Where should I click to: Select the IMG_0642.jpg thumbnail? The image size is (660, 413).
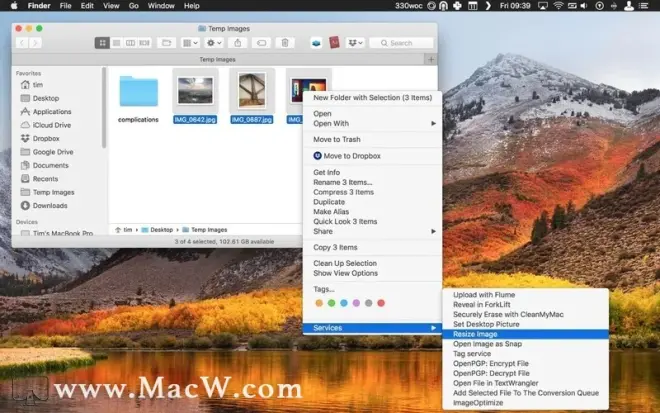click(195, 91)
